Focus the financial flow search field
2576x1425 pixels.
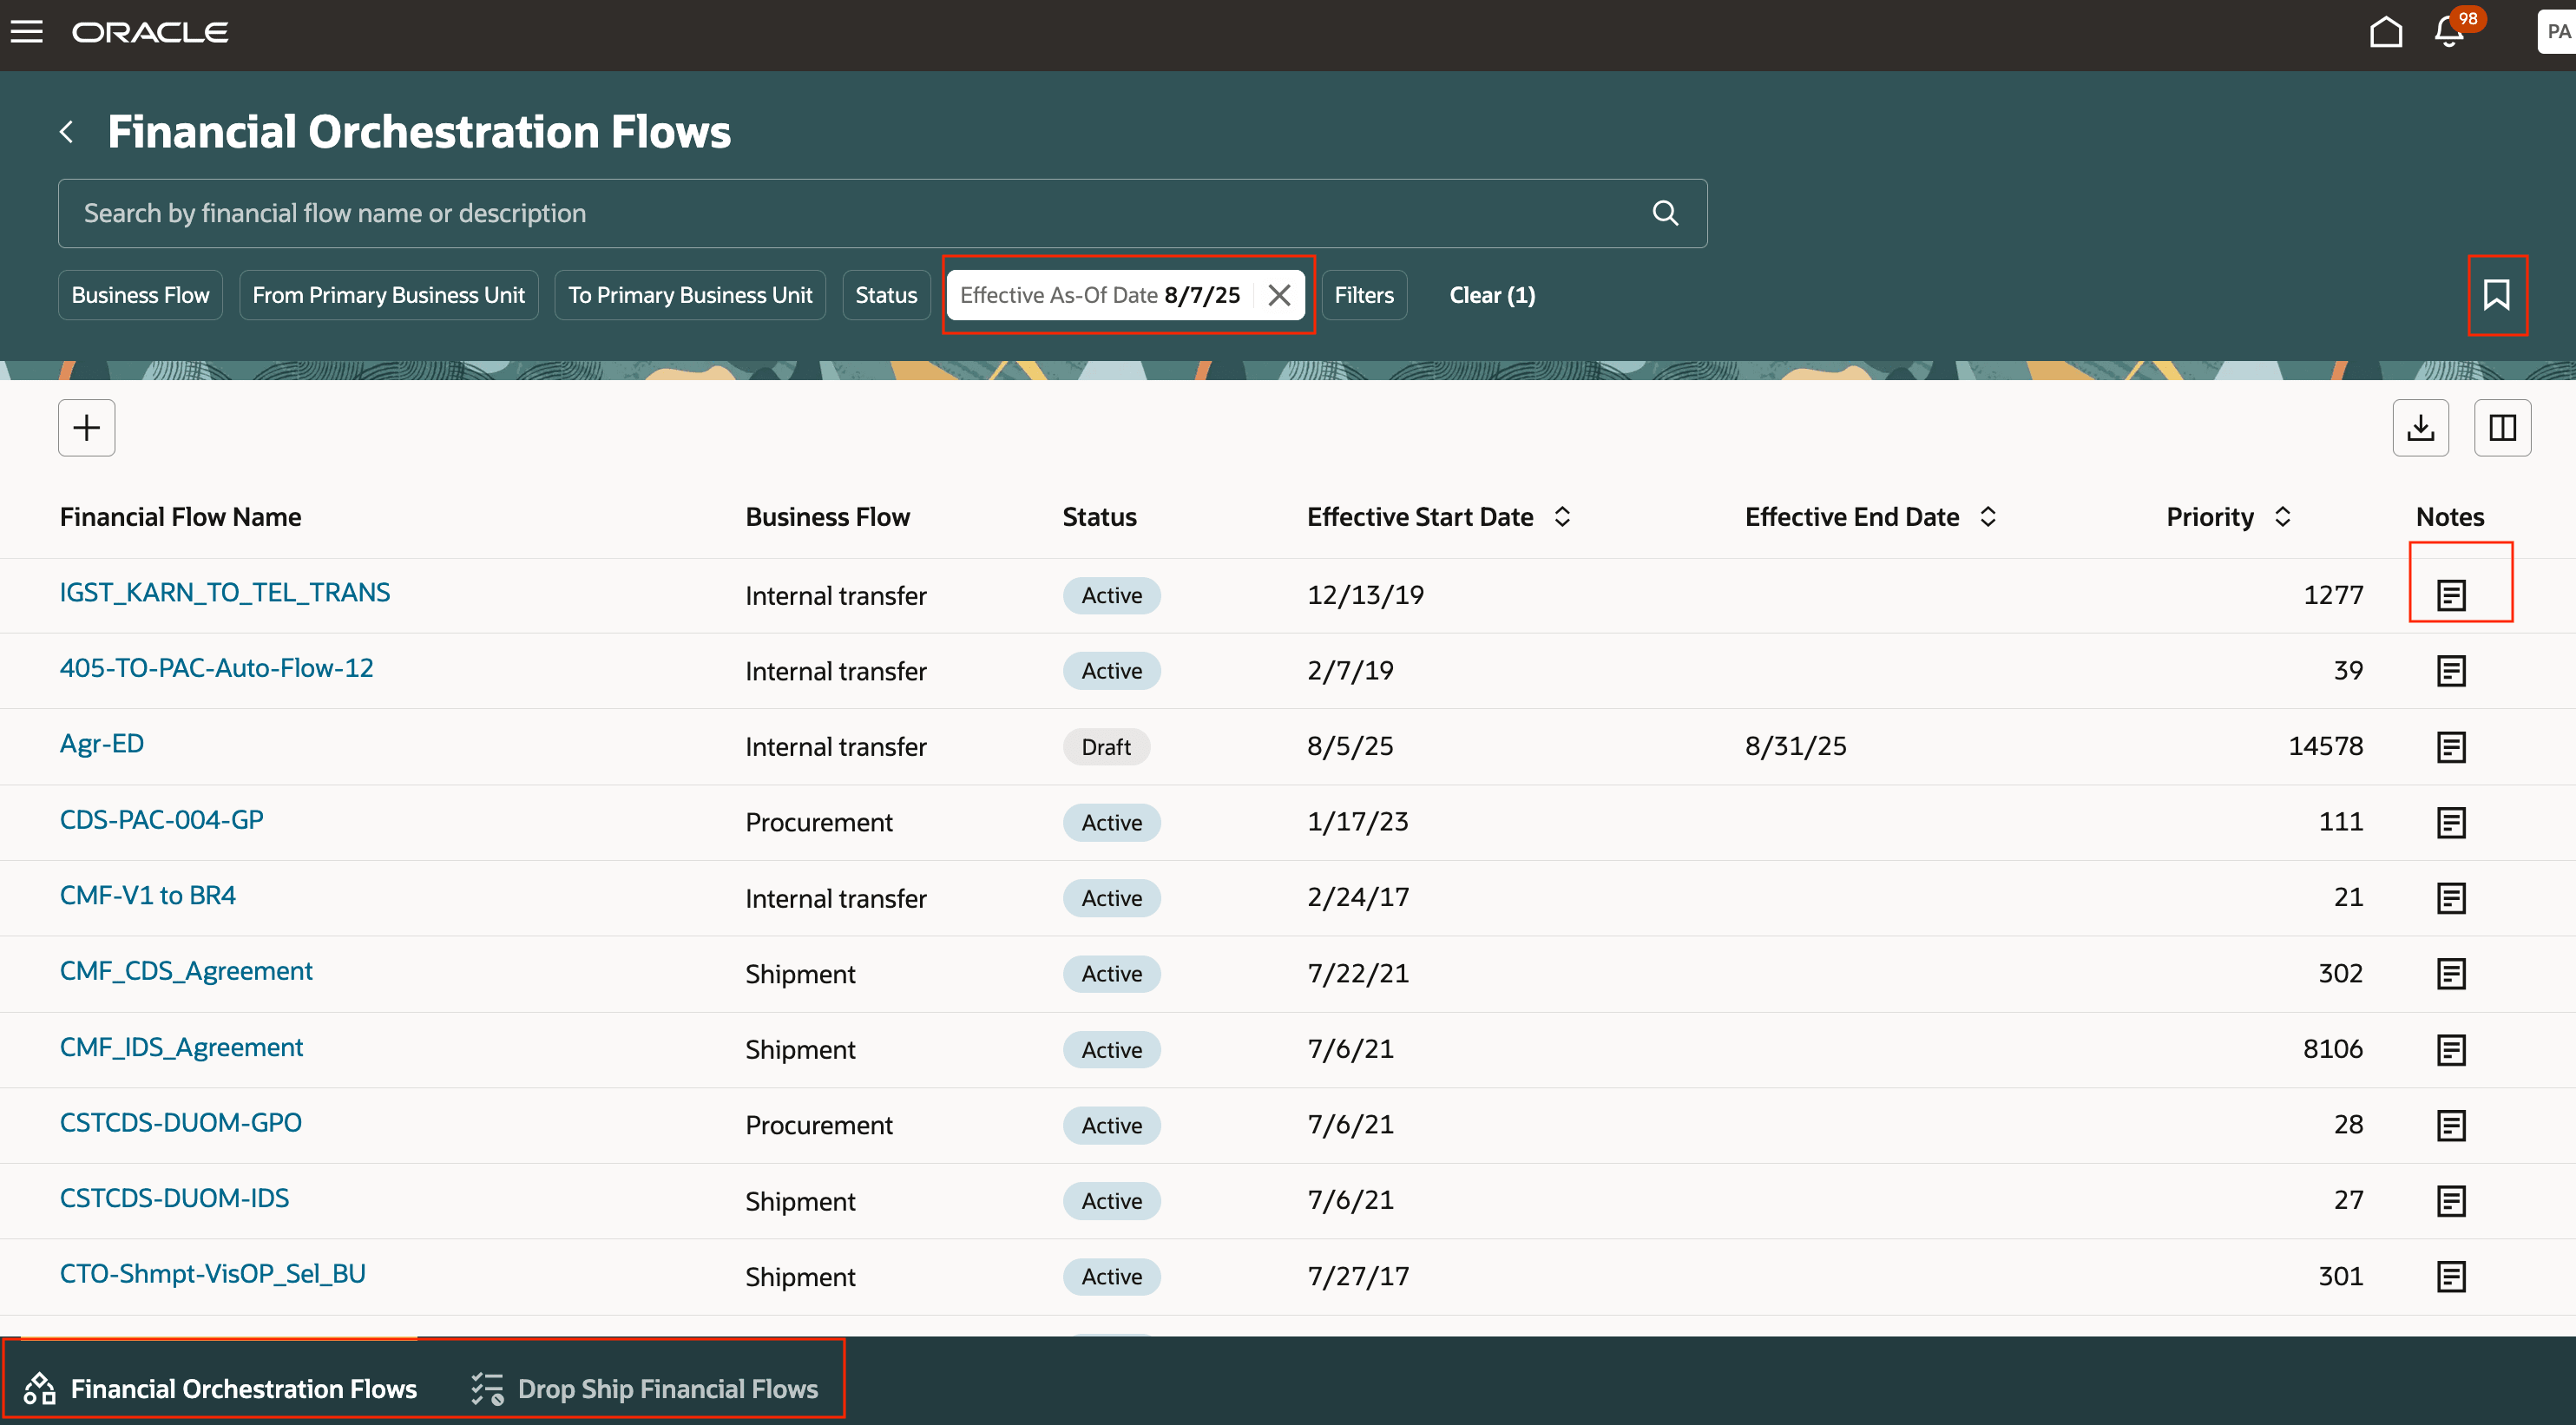coord(850,213)
